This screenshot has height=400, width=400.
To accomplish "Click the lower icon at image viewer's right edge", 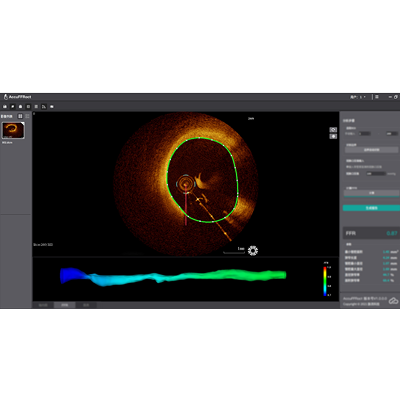I will [333, 136].
